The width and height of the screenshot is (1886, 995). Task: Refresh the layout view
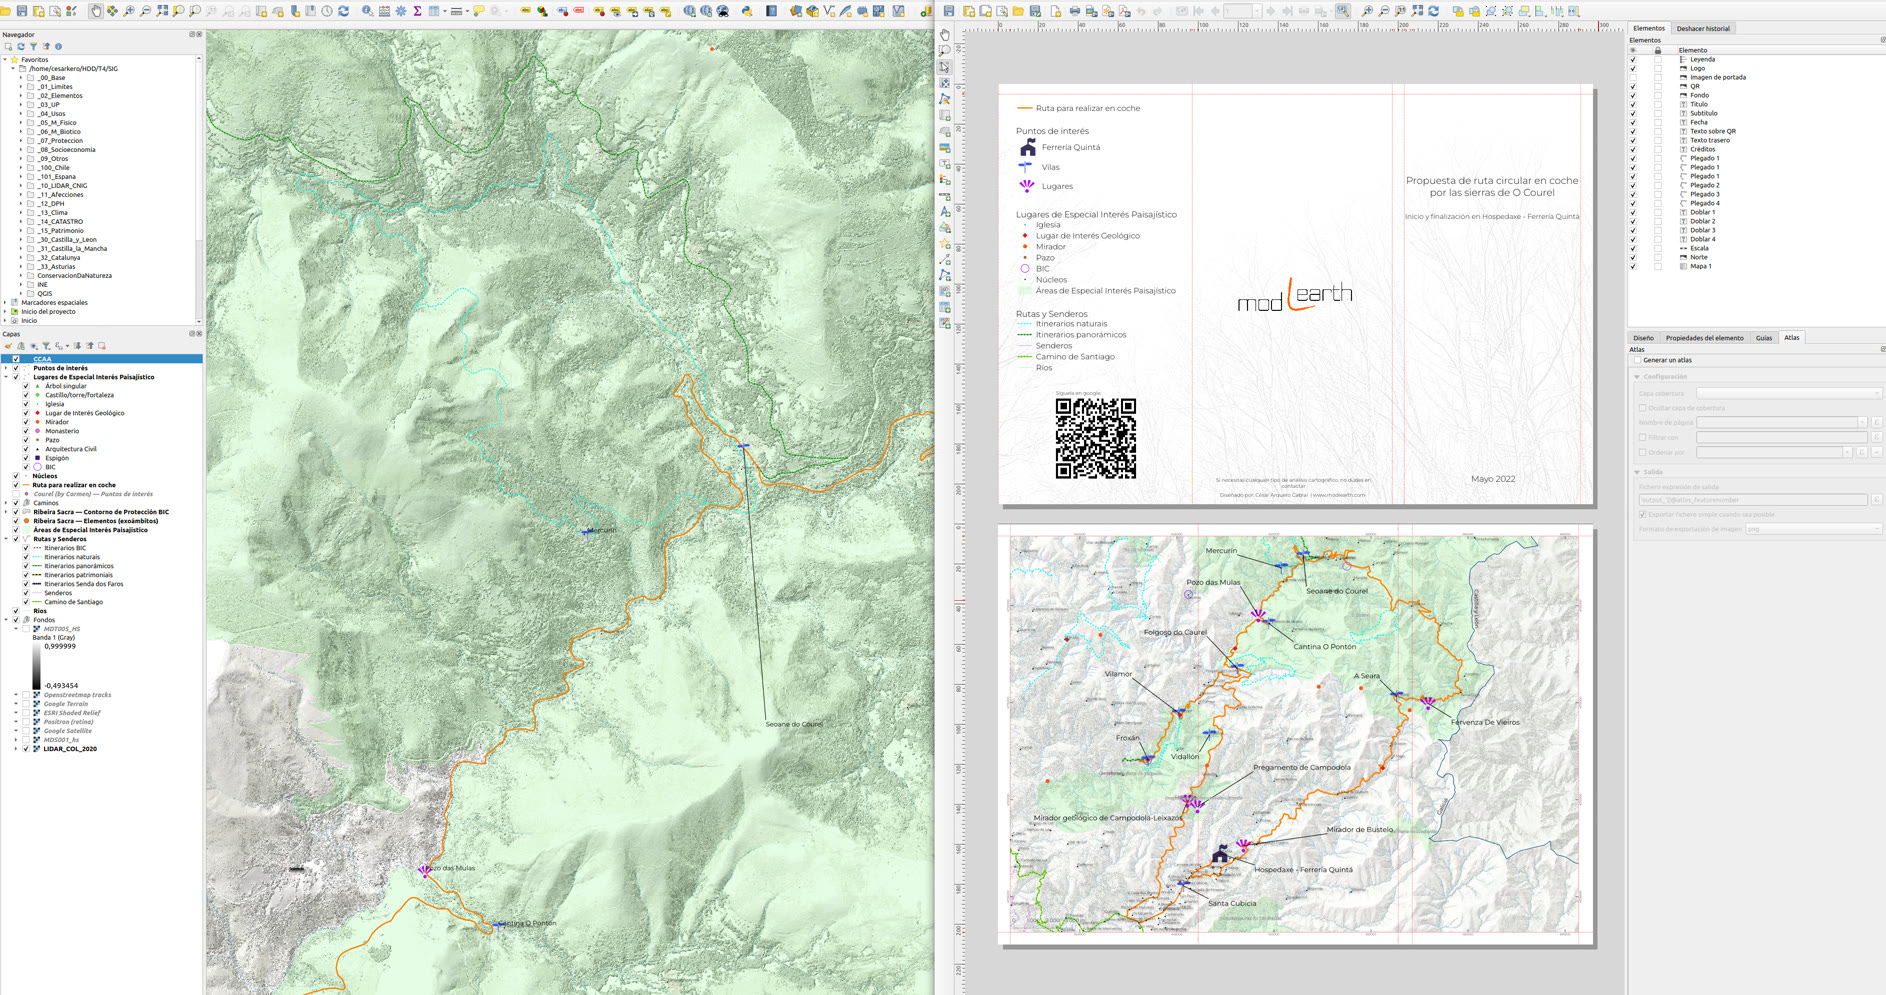pyautogui.click(x=1433, y=11)
